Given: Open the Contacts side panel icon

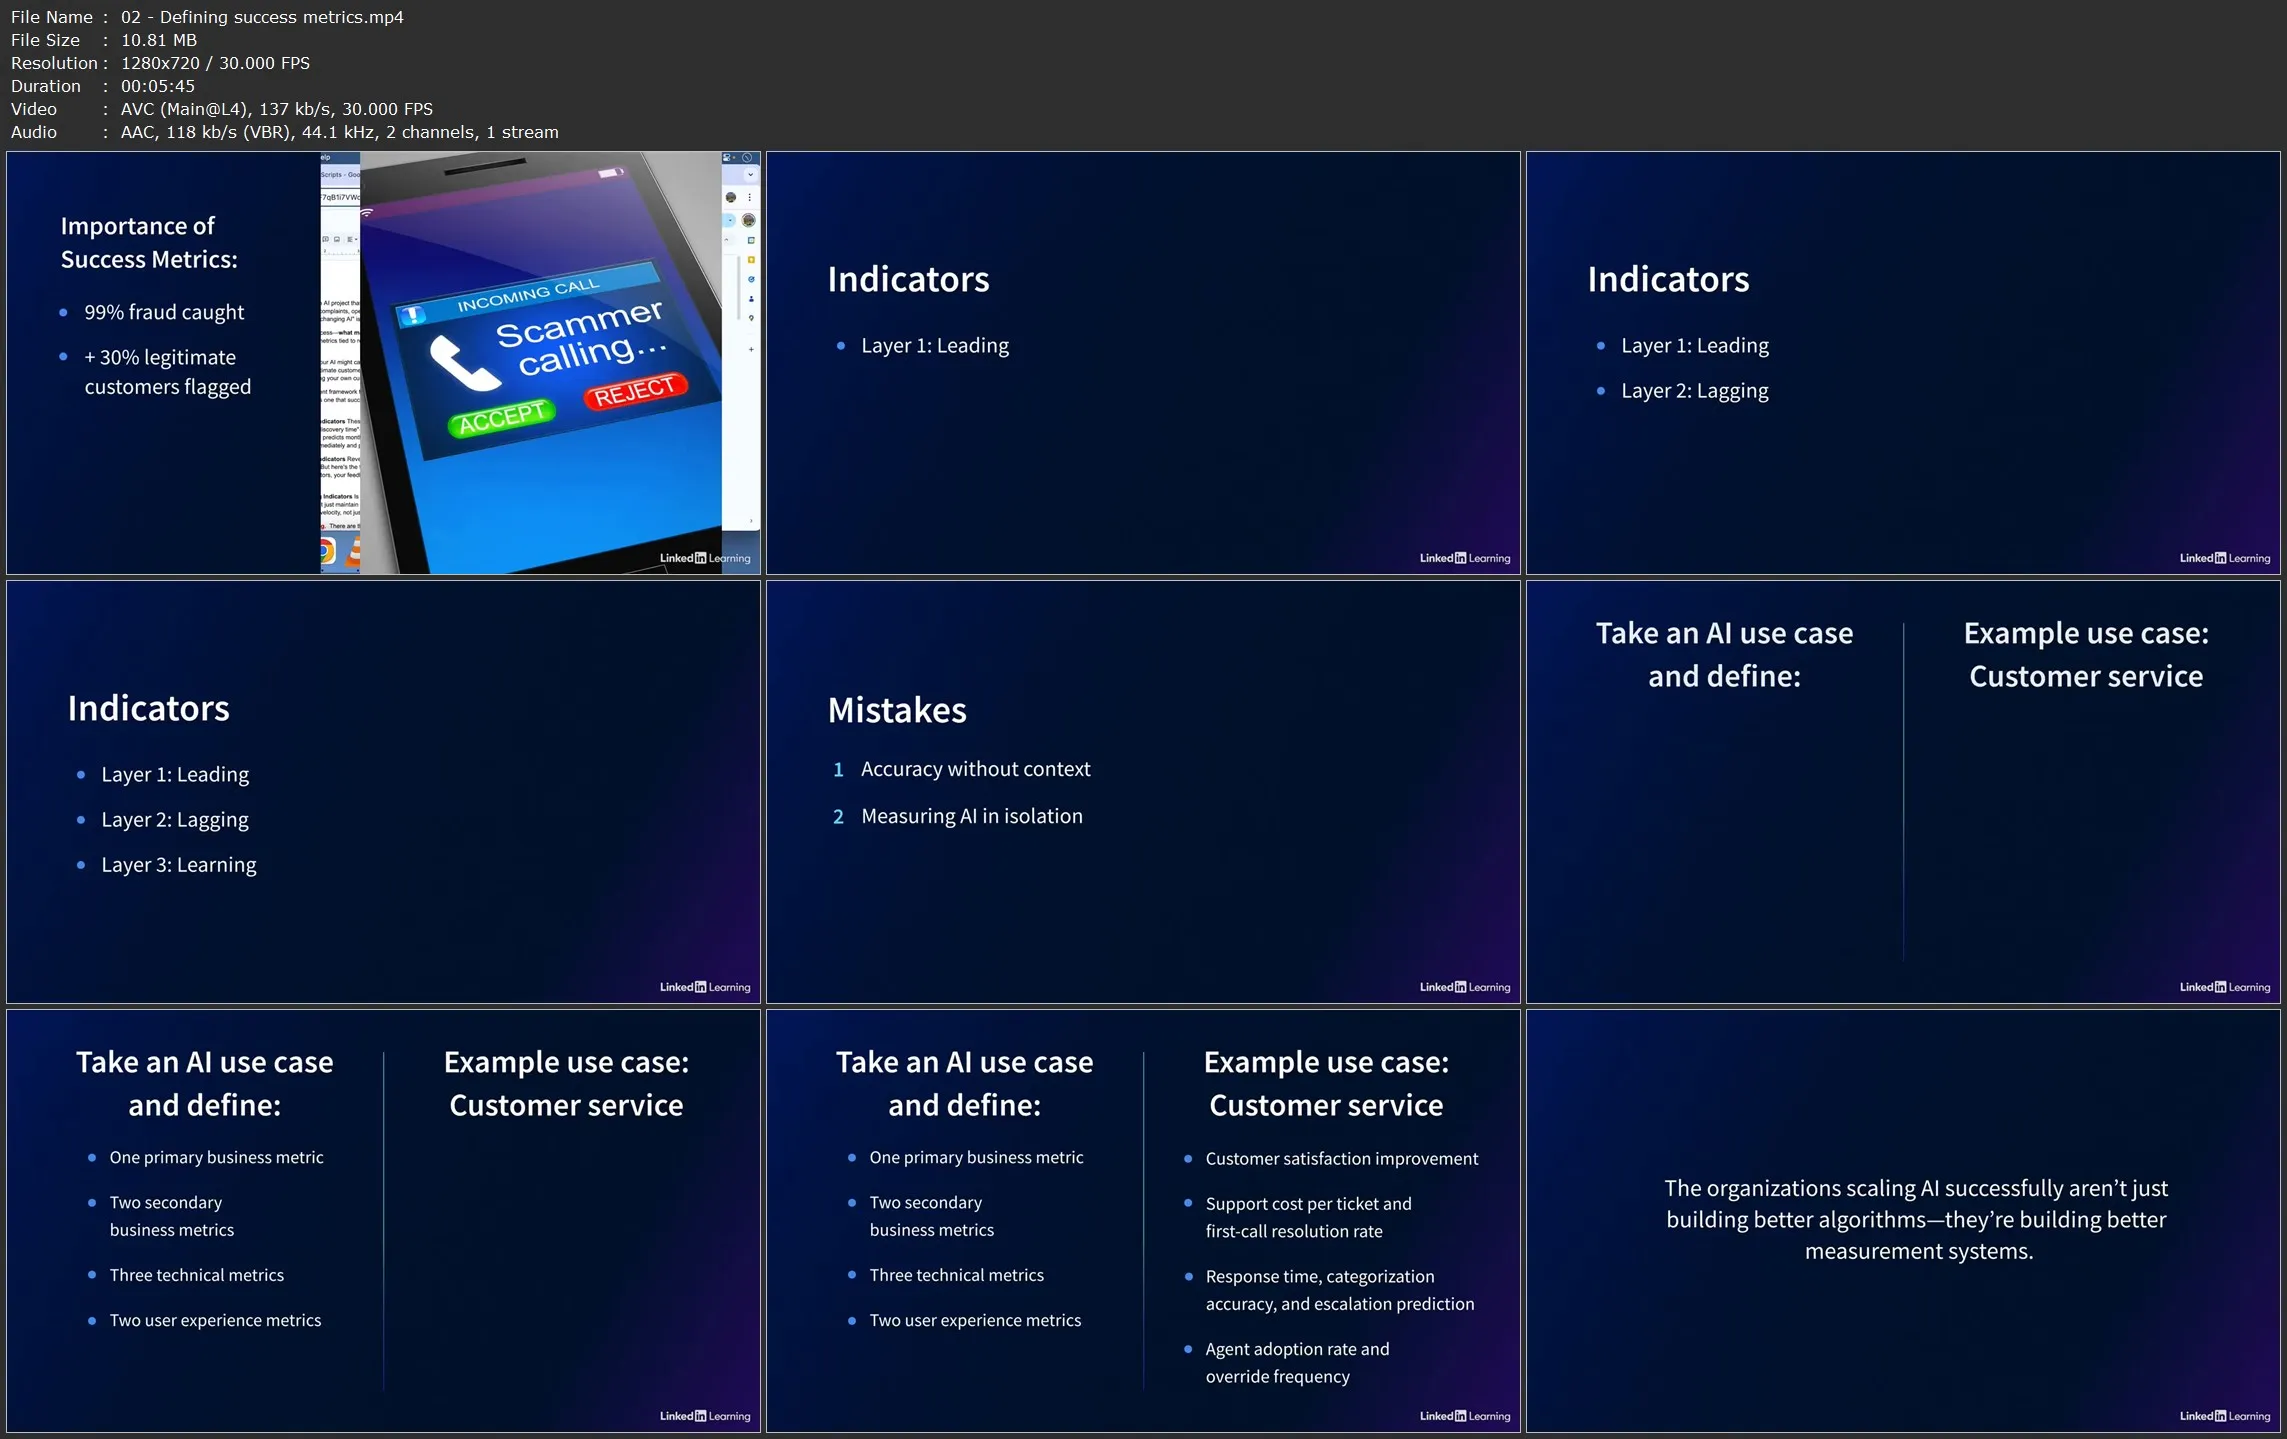Looking at the screenshot, I should pos(751,299).
